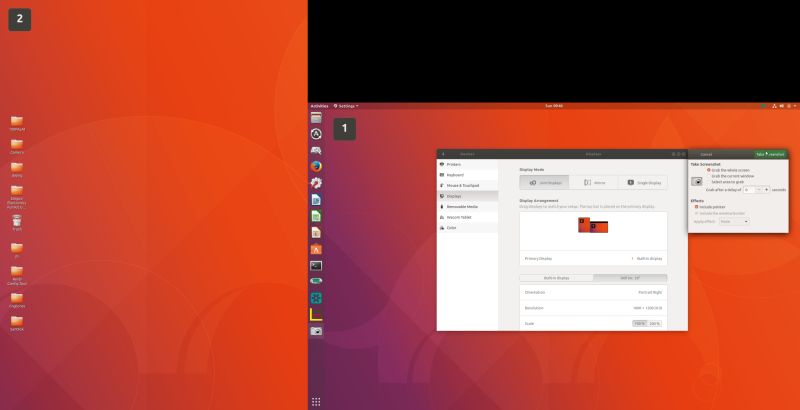
Task: Select display 1 thumbnail in arrangement
Action: click(599, 227)
